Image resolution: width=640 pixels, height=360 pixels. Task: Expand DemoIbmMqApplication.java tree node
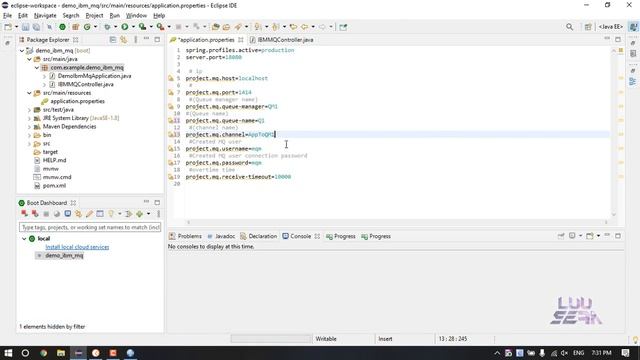point(44,76)
